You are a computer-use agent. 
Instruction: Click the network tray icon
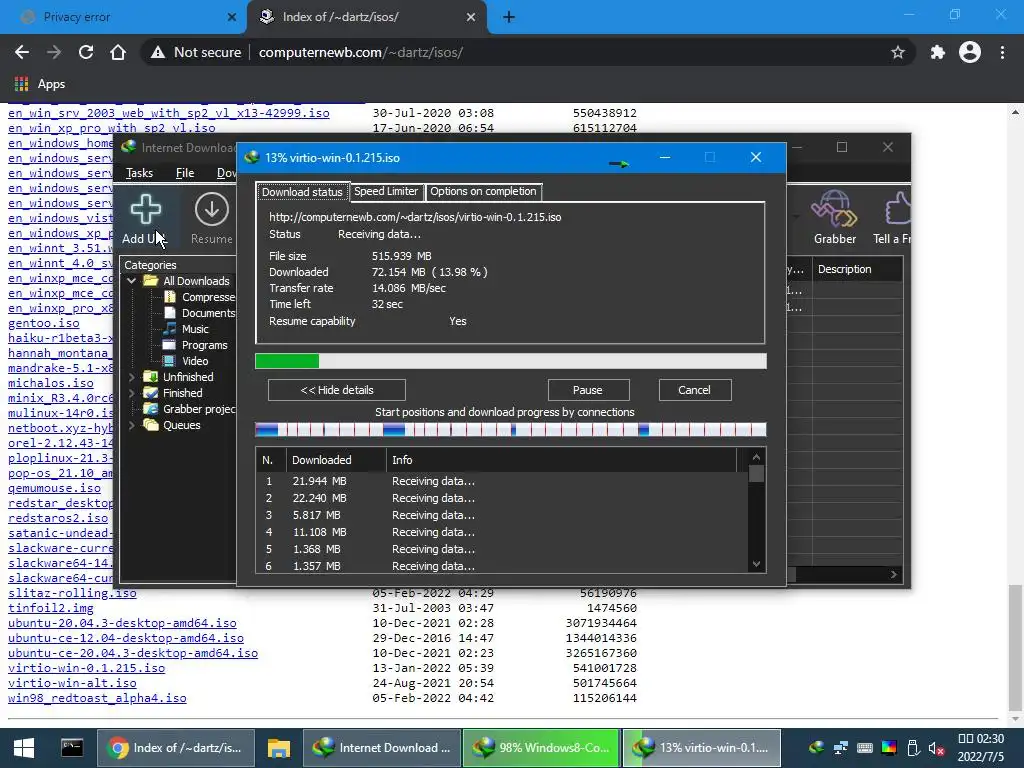coord(840,748)
